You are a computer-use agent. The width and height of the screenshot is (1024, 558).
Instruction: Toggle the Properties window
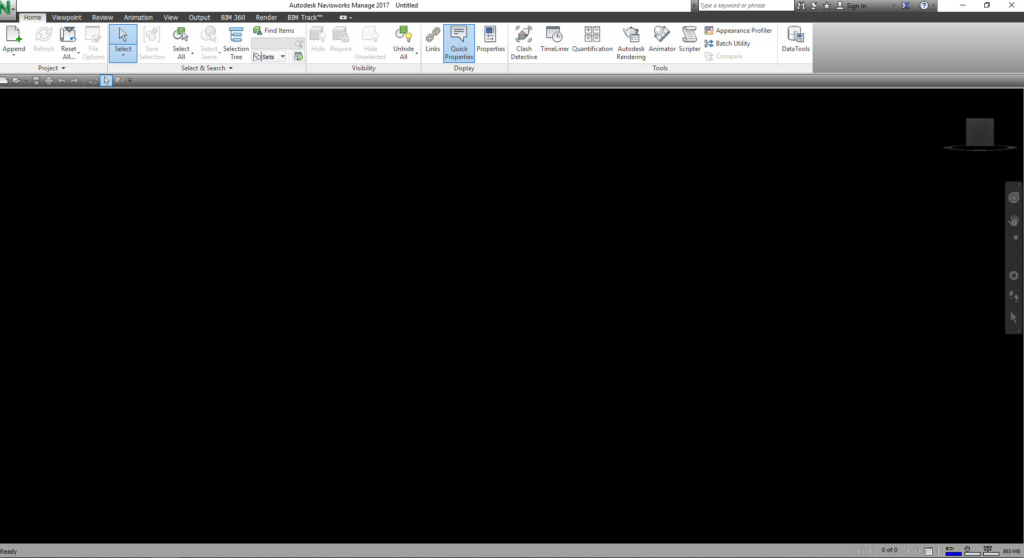coord(490,36)
